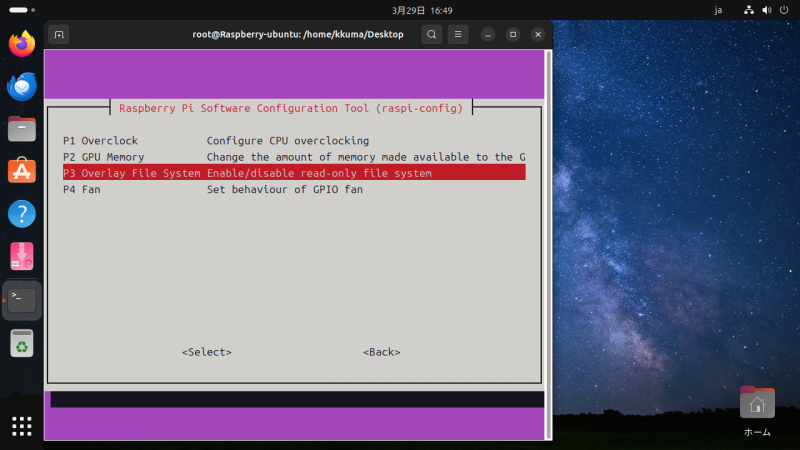This screenshot has height=450, width=800.
Task: Open the Files manager in dock
Action: [x=22, y=129]
